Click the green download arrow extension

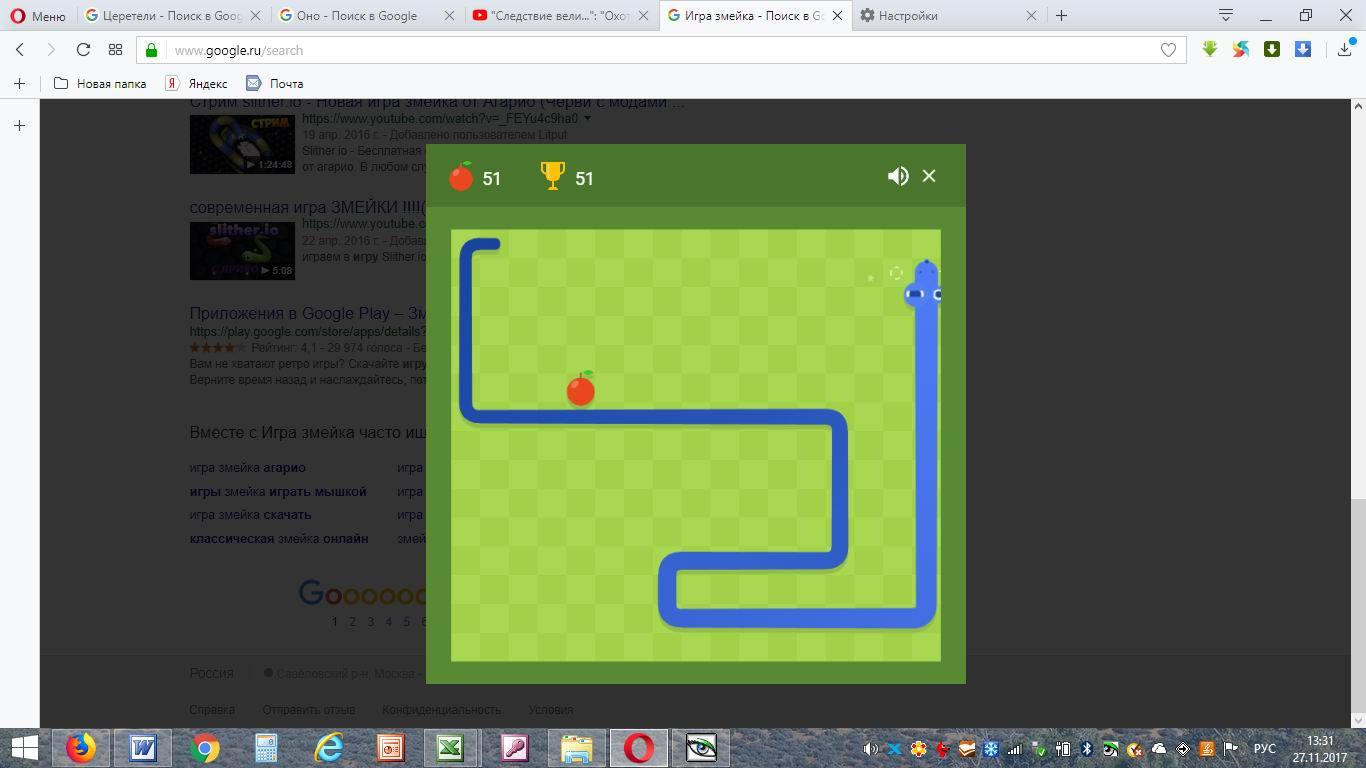click(1210, 49)
